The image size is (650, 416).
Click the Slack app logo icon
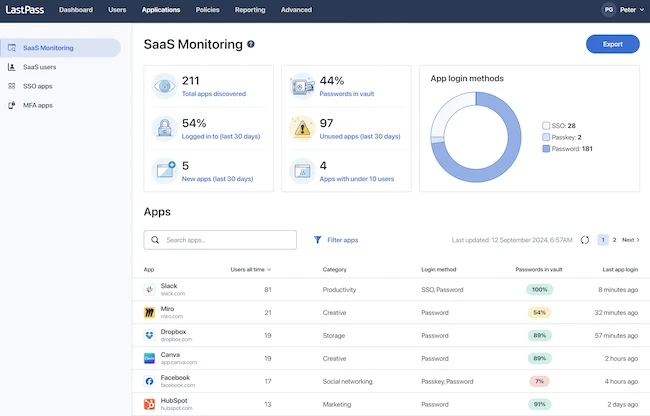tap(149, 289)
